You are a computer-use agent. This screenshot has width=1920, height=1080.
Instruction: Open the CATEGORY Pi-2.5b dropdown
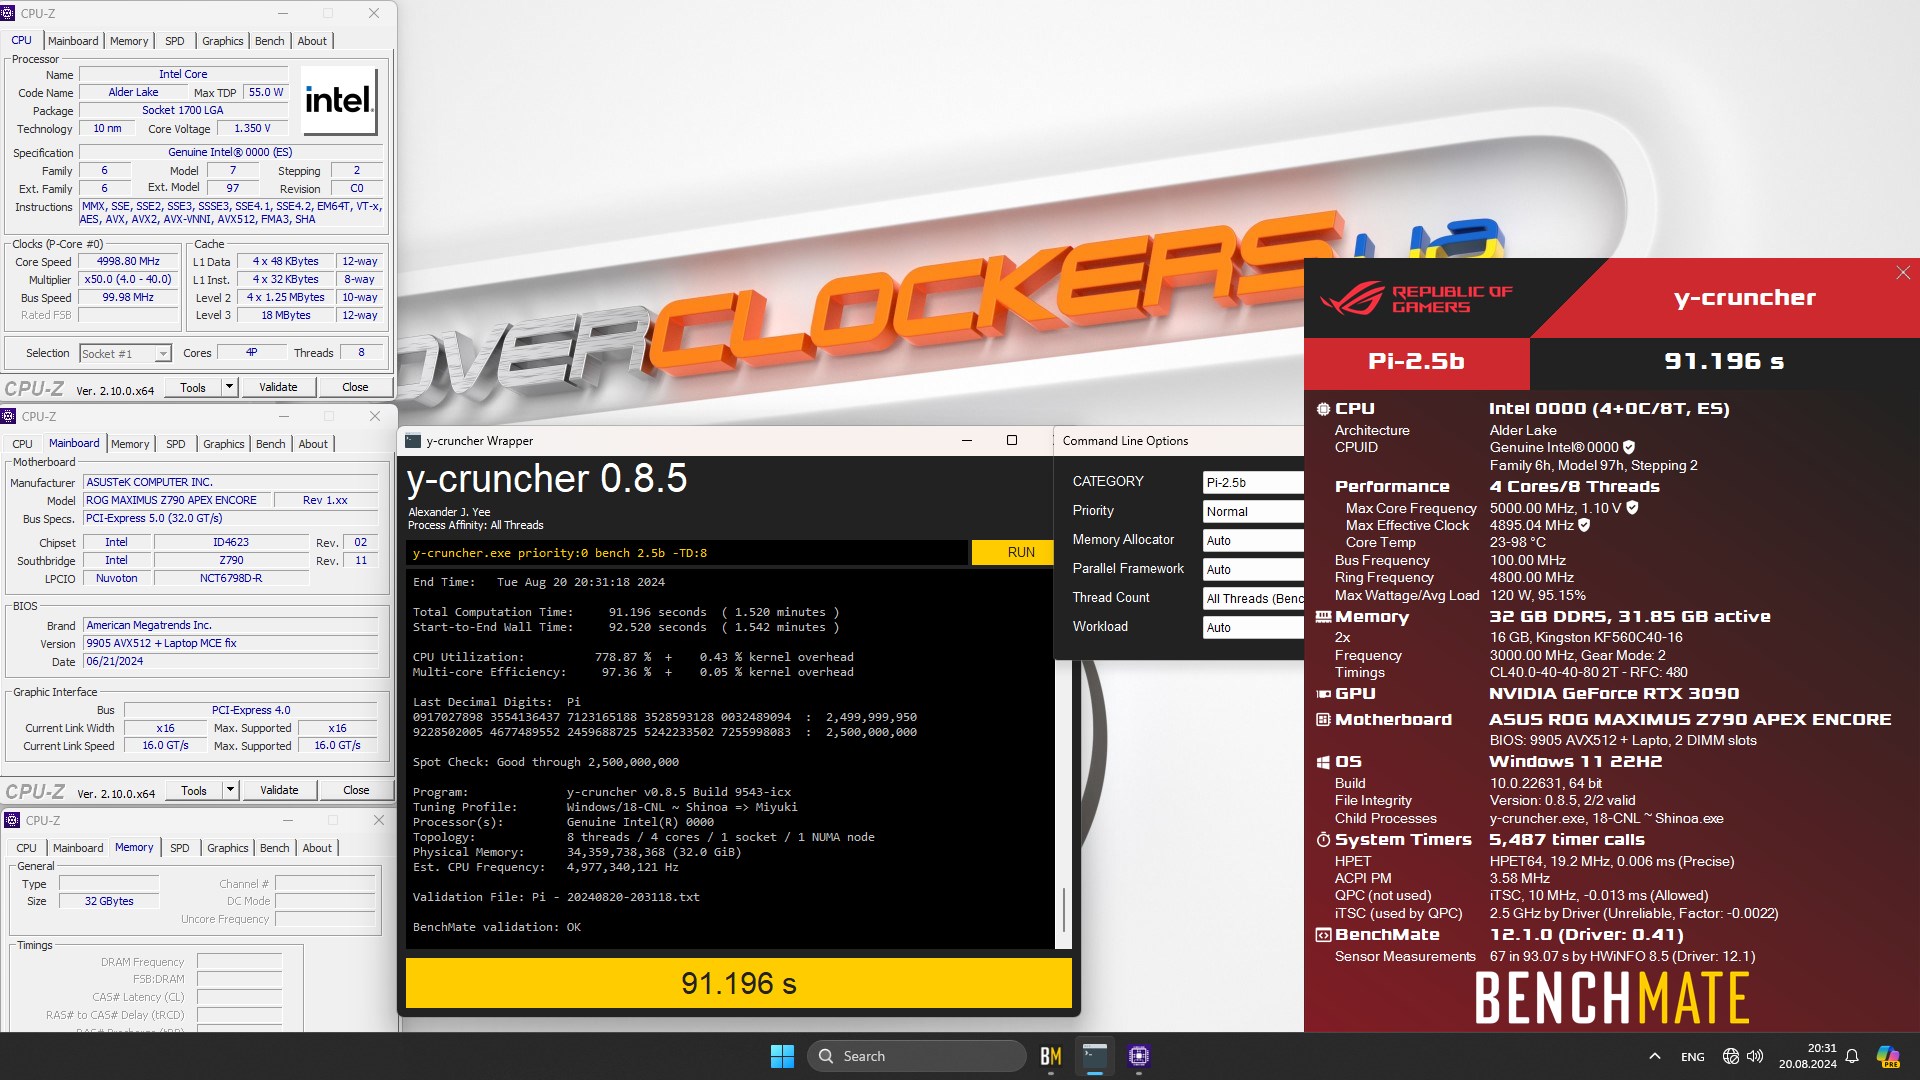(1253, 482)
